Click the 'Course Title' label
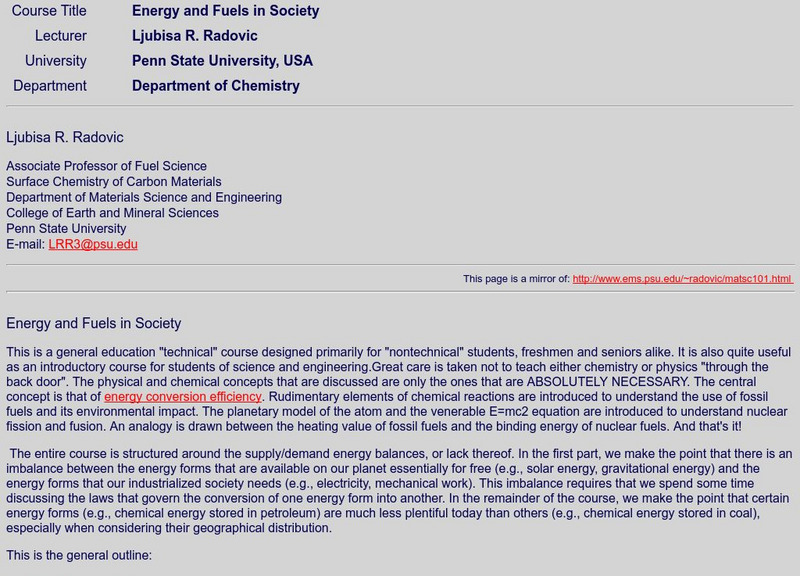 tap(49, 11)
